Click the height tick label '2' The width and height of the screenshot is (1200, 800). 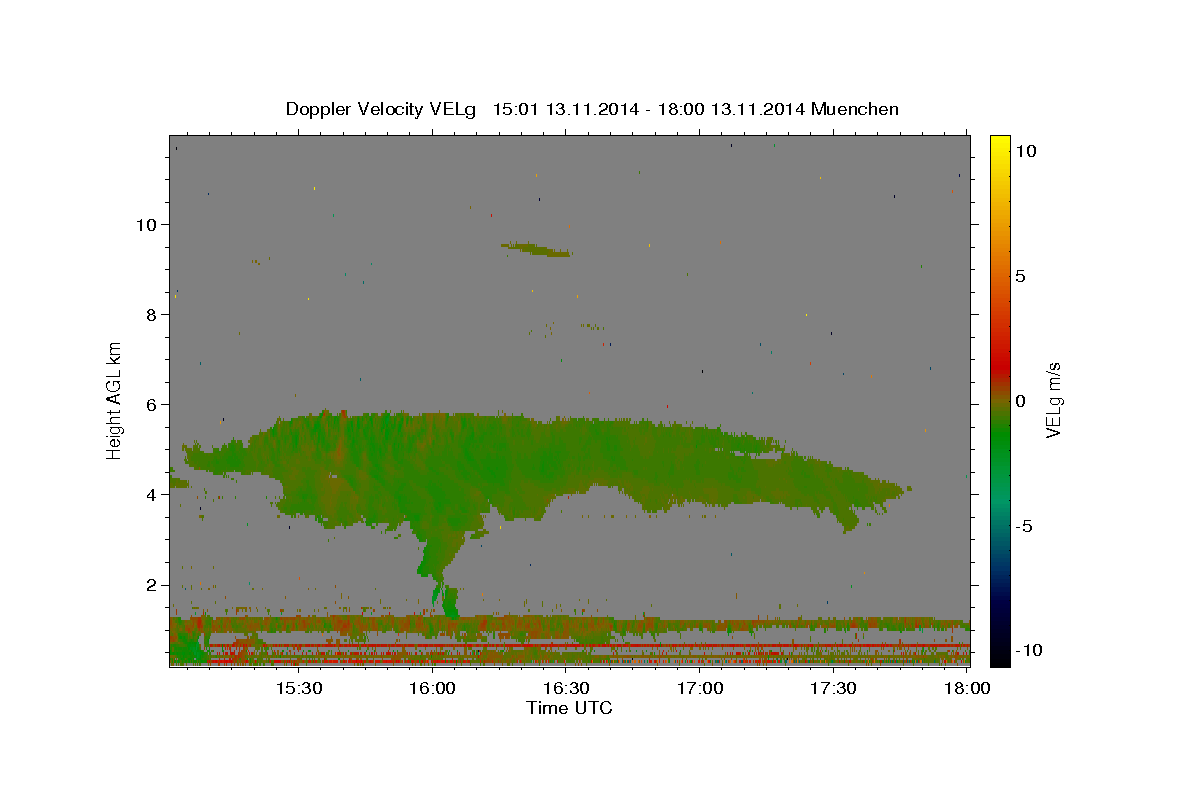153,585
